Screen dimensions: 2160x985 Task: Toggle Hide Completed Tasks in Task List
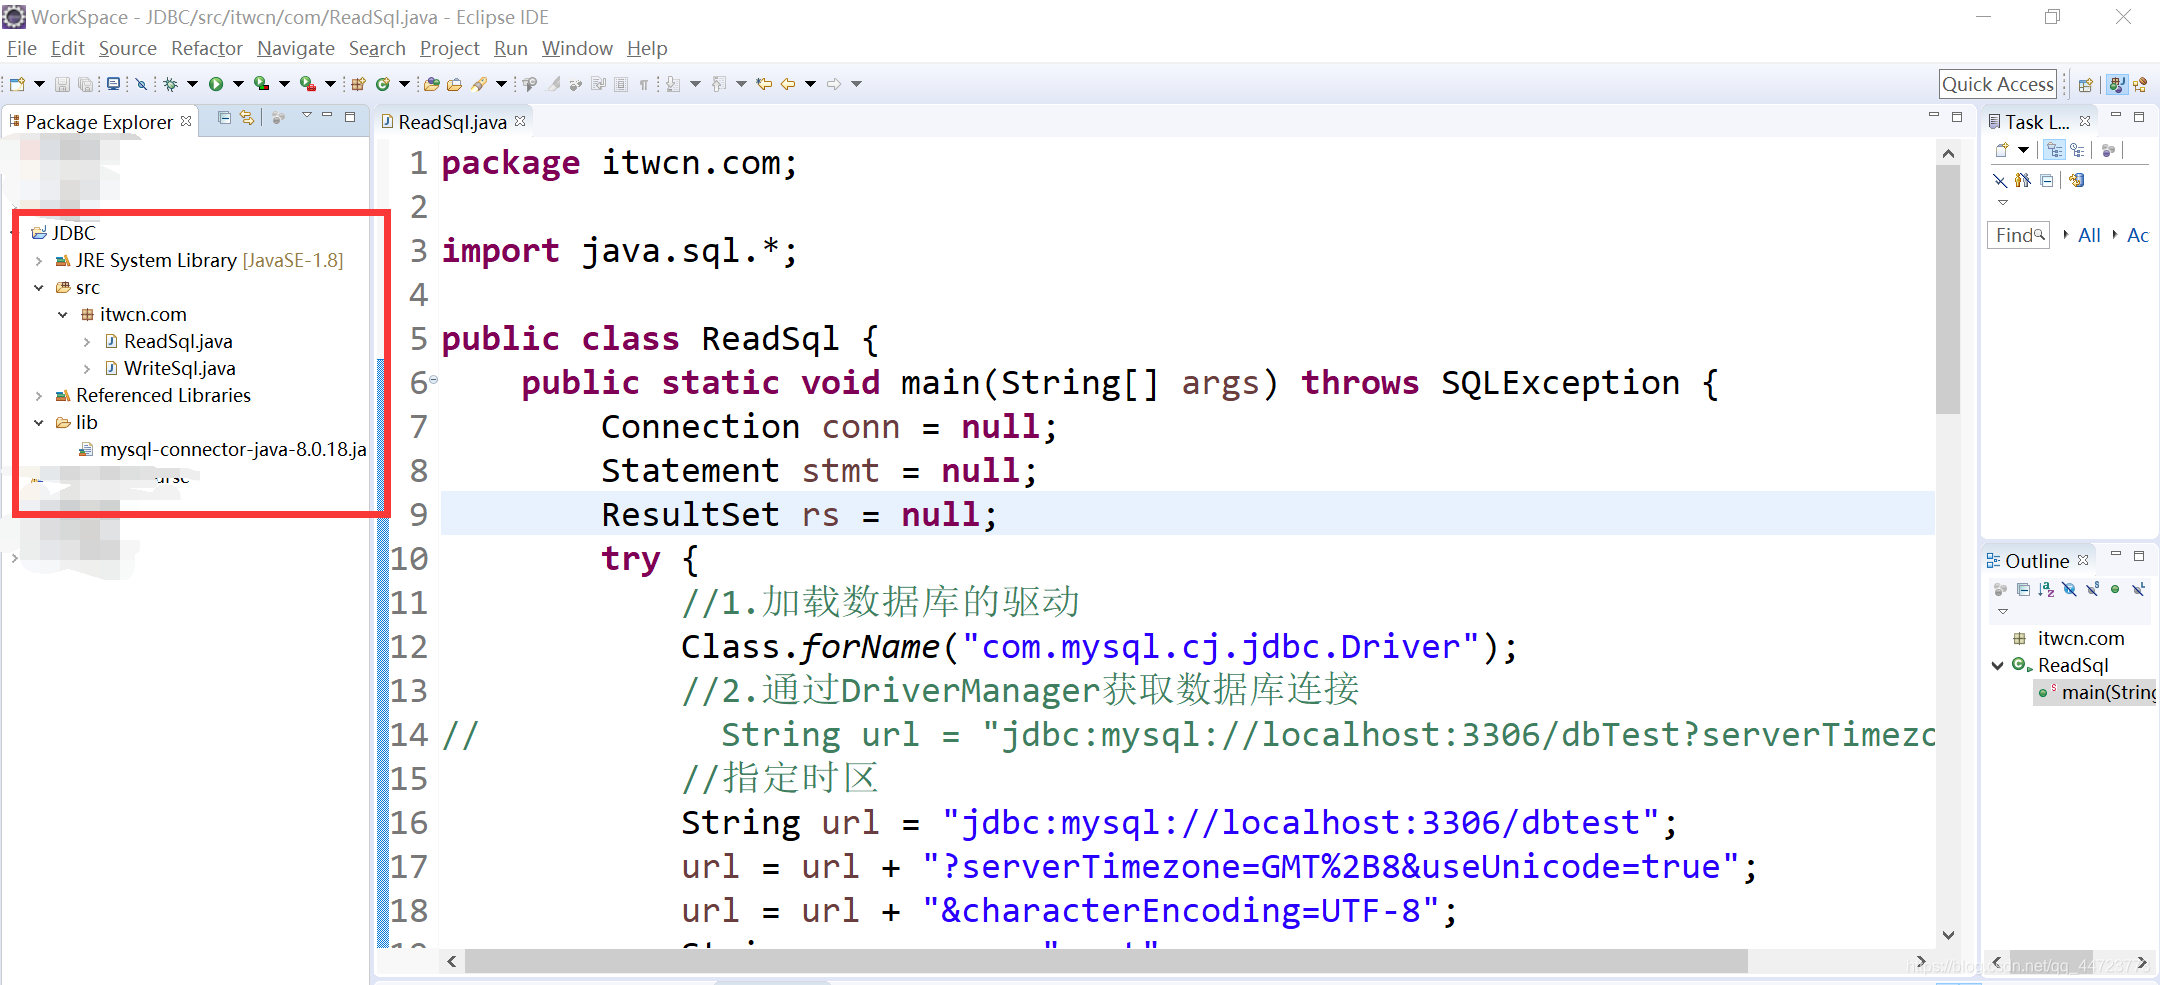click(x=2000, y=180)
